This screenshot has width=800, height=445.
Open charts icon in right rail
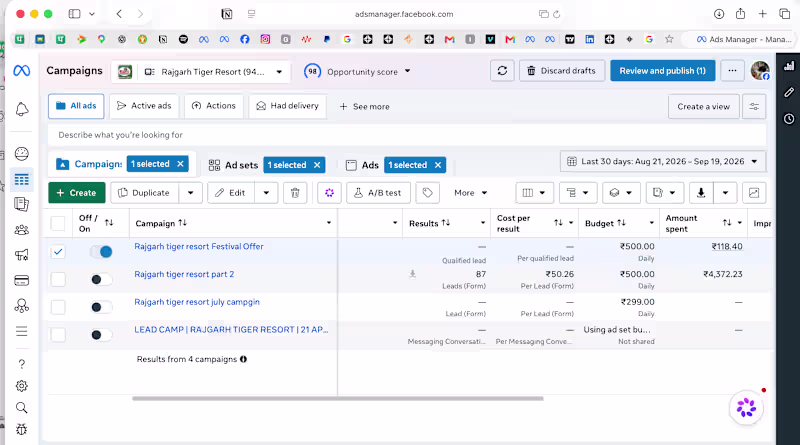(x=789, y=66)
